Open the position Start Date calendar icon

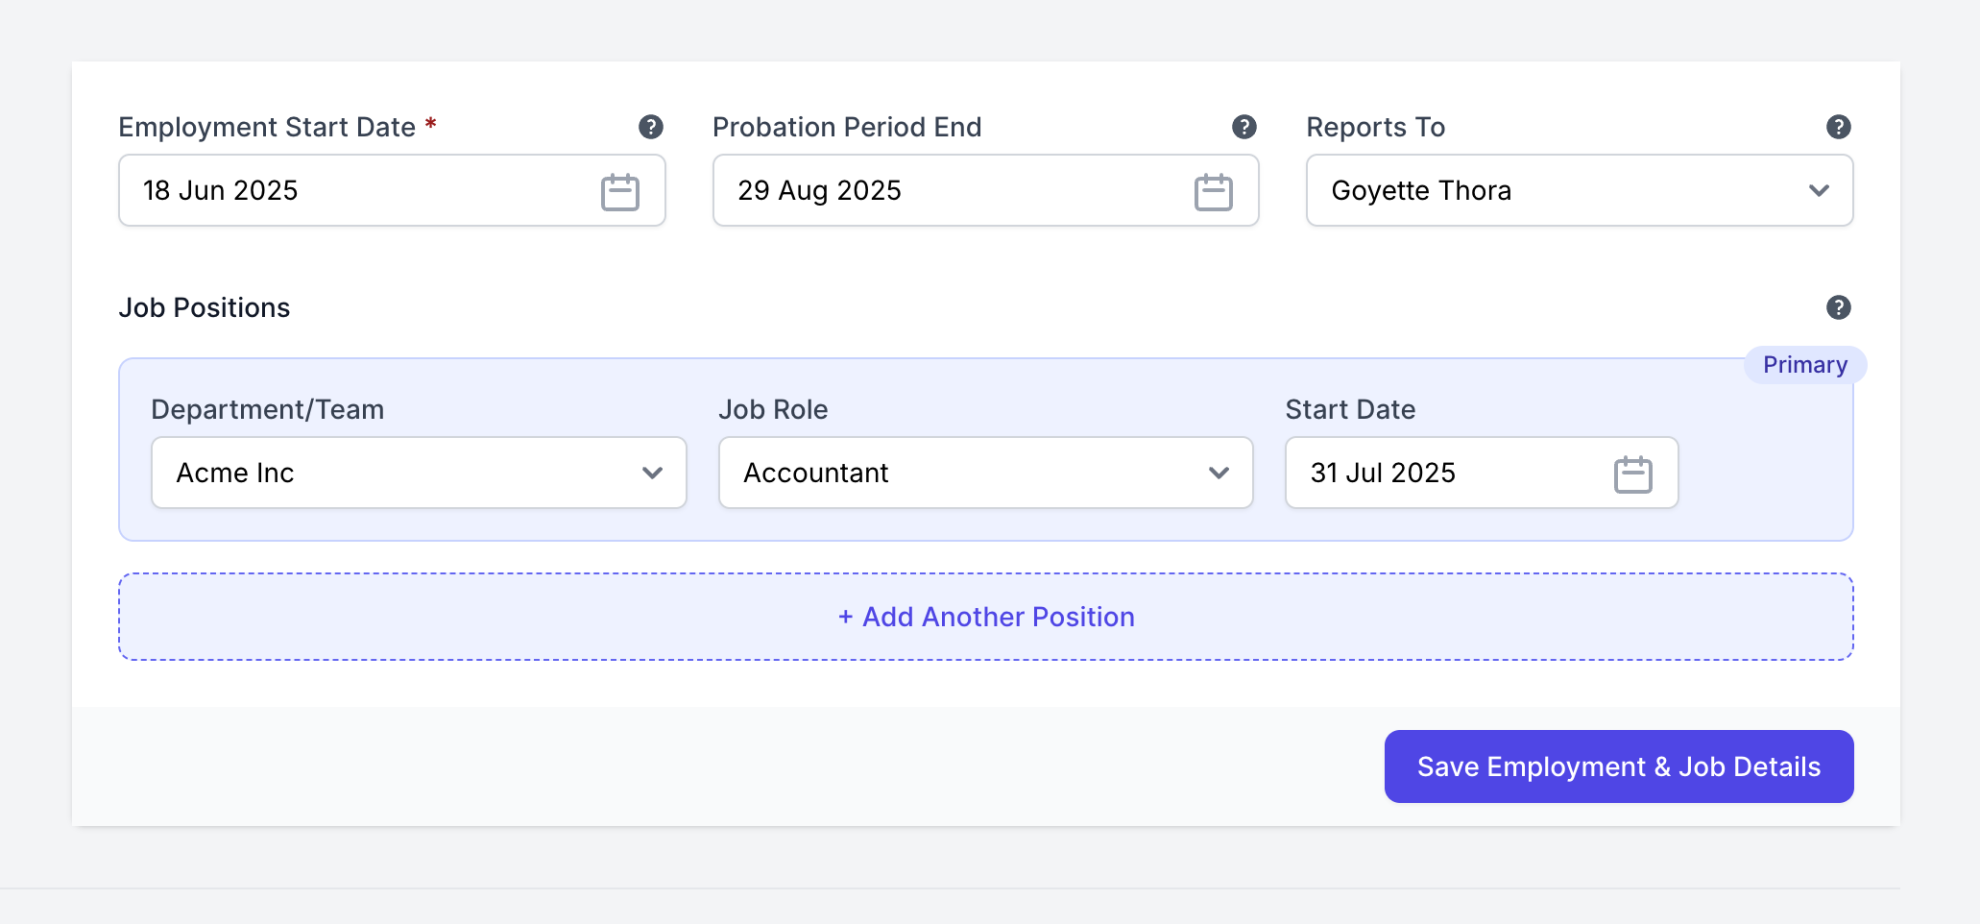click(1632, 474)
